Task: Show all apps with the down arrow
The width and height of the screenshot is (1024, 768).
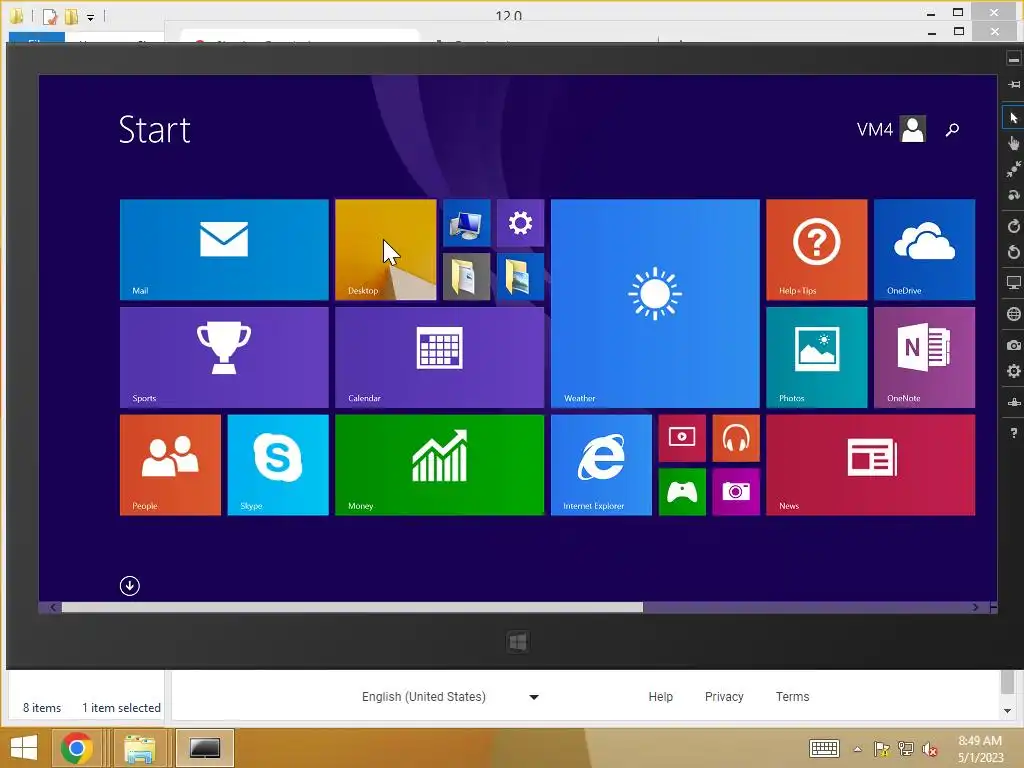Action: tap(129, 586)
